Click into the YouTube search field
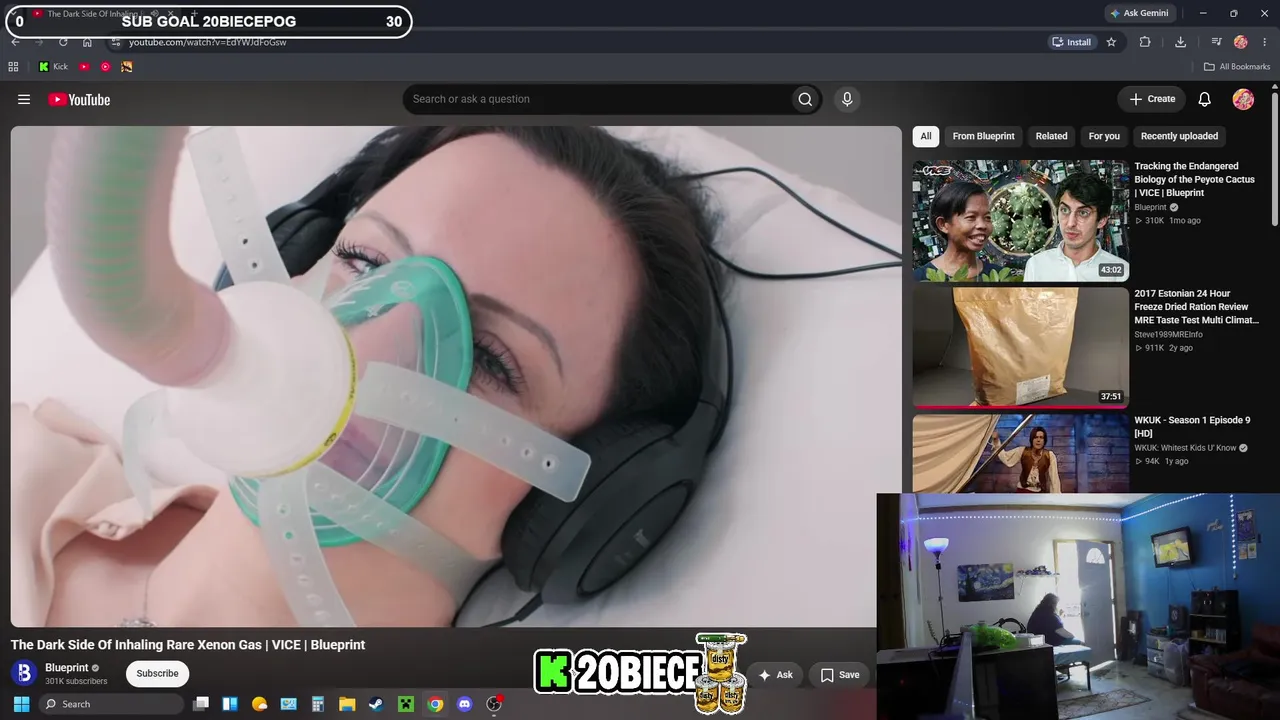1280x720 pixels. [597, 99]
